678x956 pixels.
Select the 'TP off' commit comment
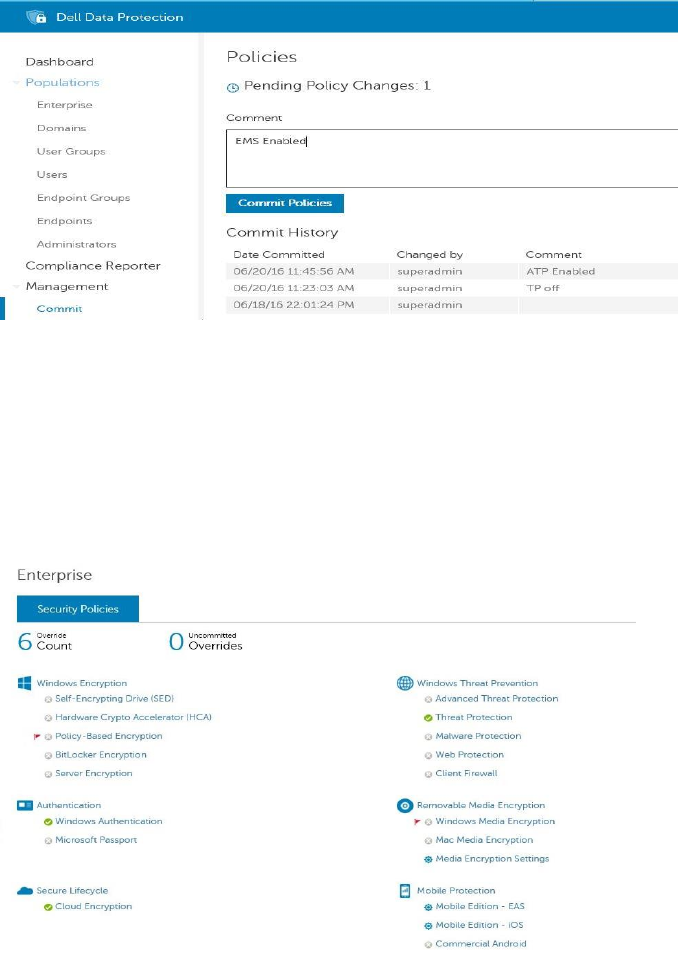[x=543, y=288]
